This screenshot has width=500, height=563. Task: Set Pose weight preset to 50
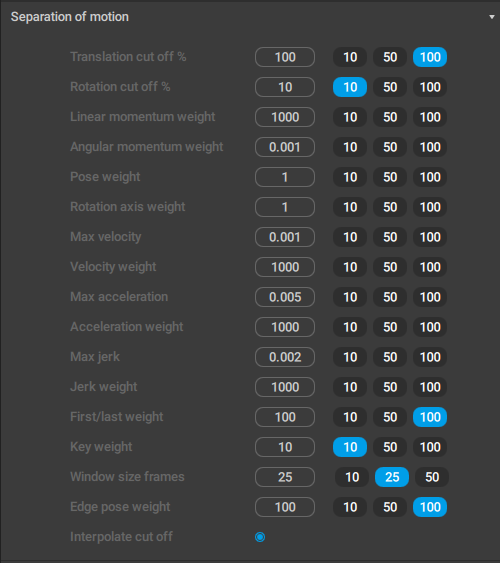click(x=390, y=177)
